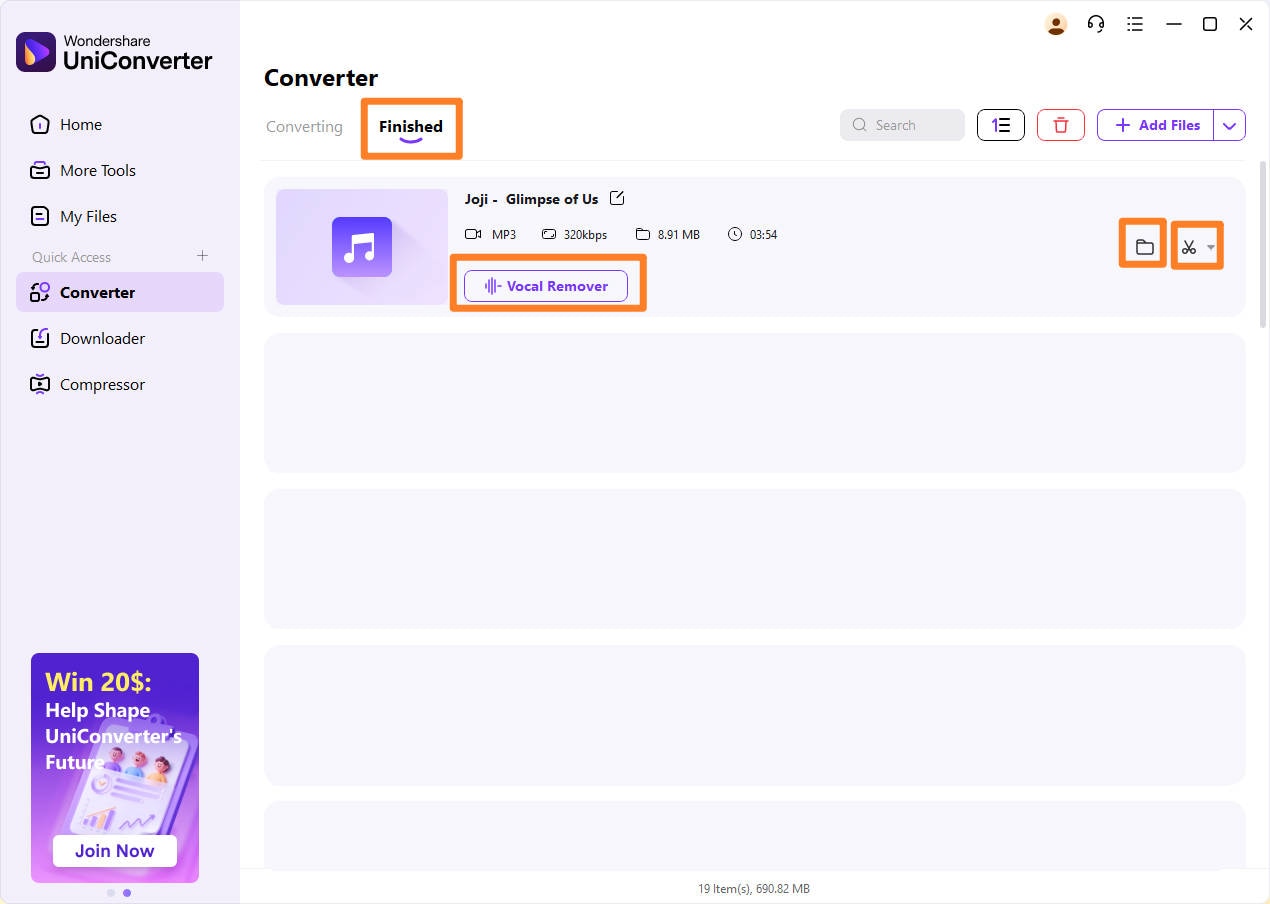Viewport: 1270px width, 904px height.
Task: Open the Home page
Action: click(120, 125)
